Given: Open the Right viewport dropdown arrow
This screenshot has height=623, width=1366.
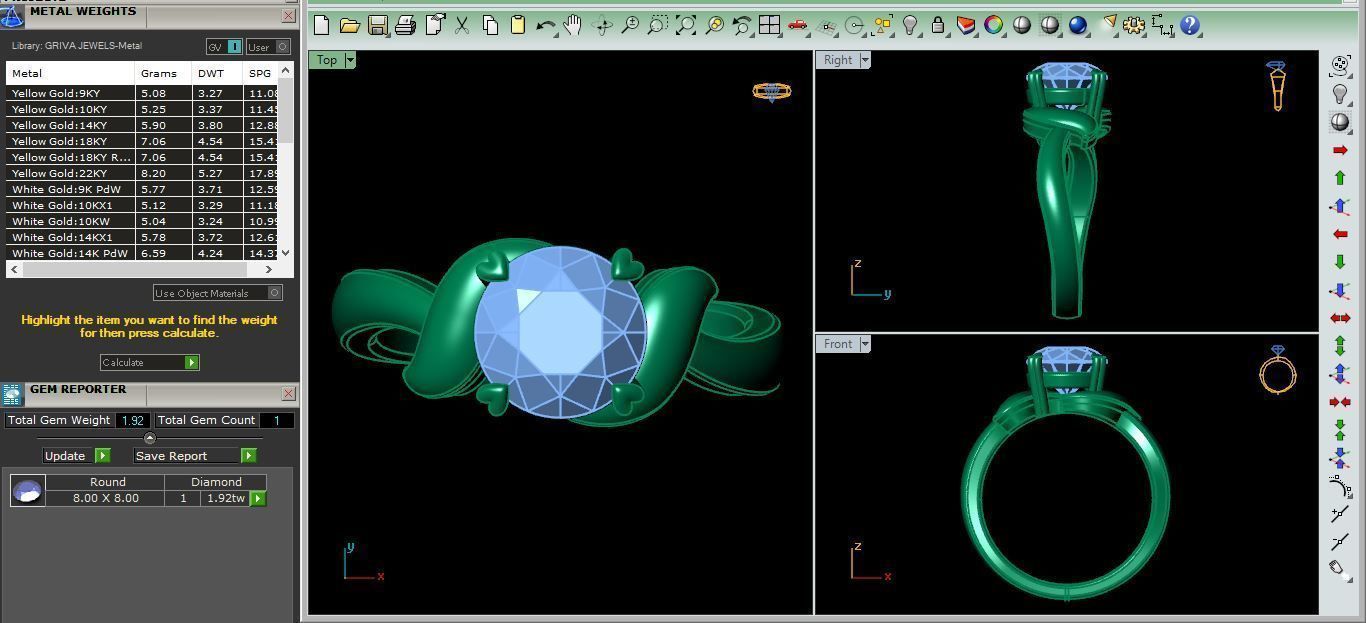Looking at the screenshot, I should 865,60.
